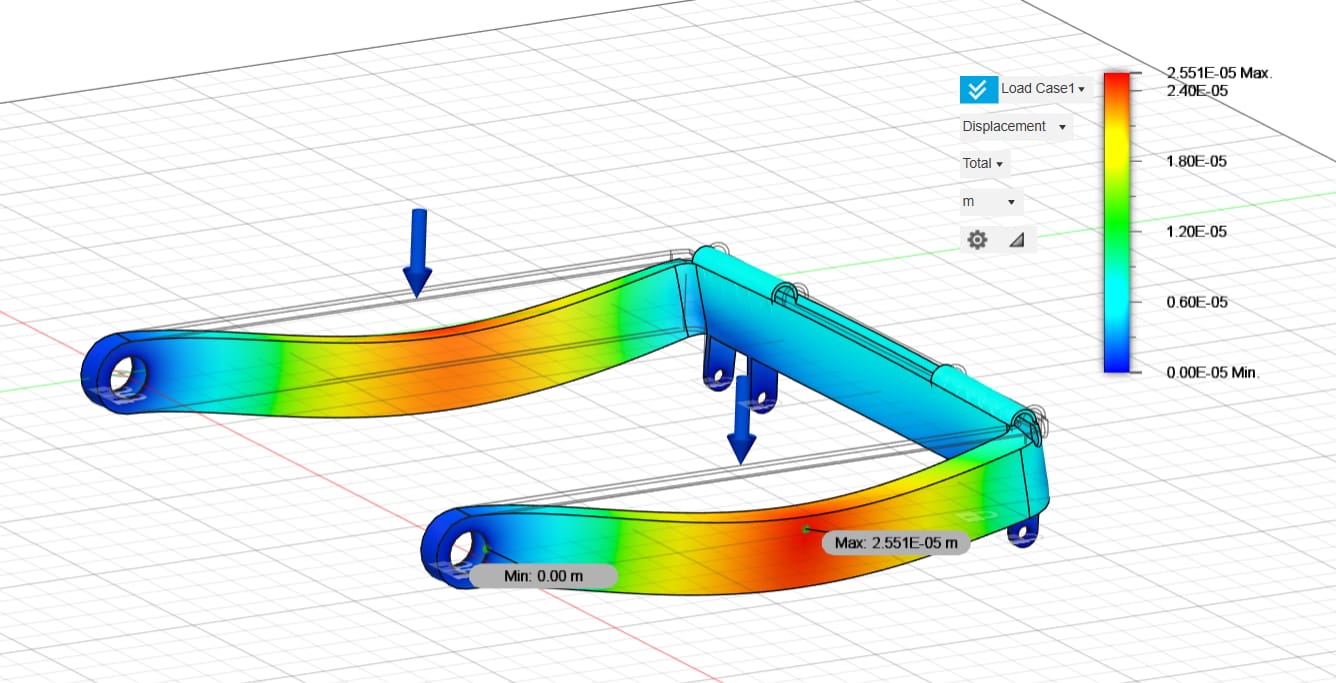Click the Min: 0.00 m probe label
The image size is (1336, 683).
(x=542, y=576)
